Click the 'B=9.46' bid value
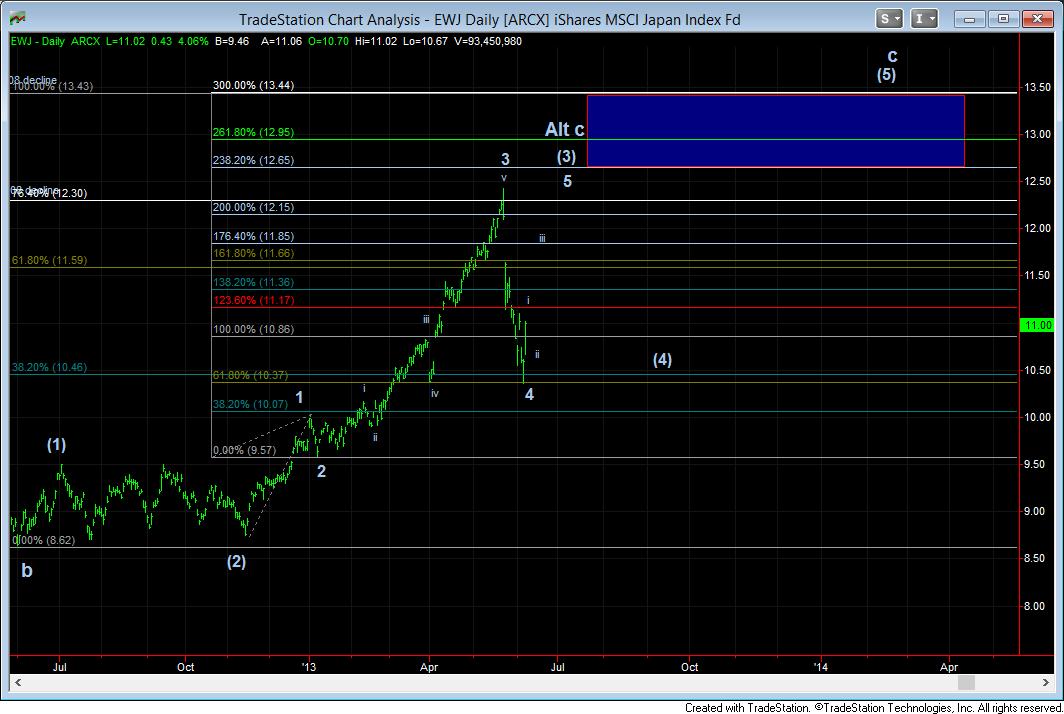Image resolution: width=1064 pixels, height=714 pixels. click(x=232, y=41)
